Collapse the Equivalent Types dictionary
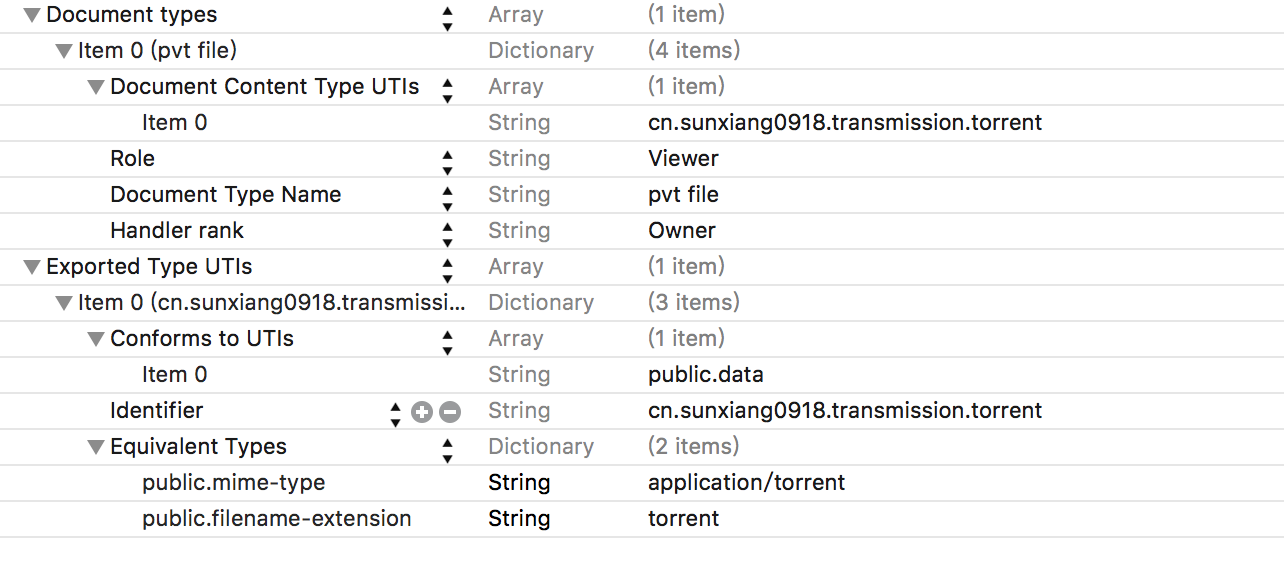 96,447
